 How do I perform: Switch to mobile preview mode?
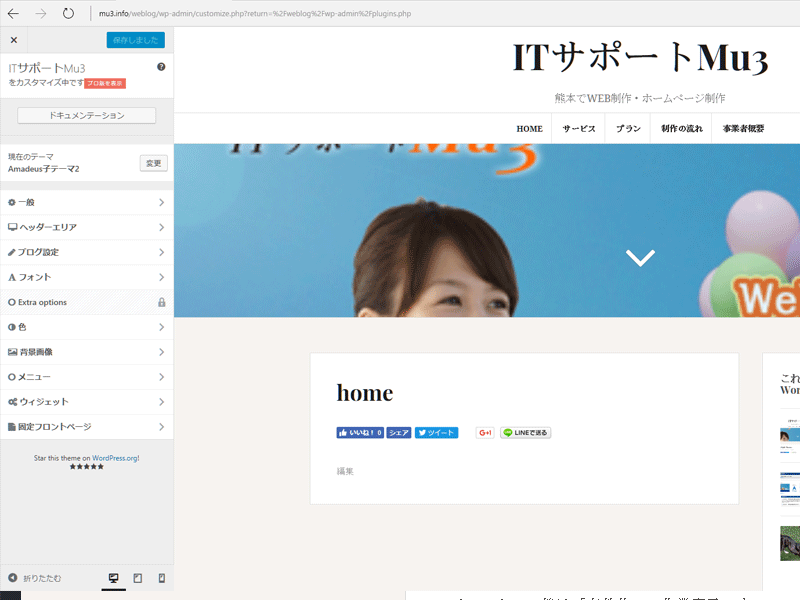coord(162,578)
